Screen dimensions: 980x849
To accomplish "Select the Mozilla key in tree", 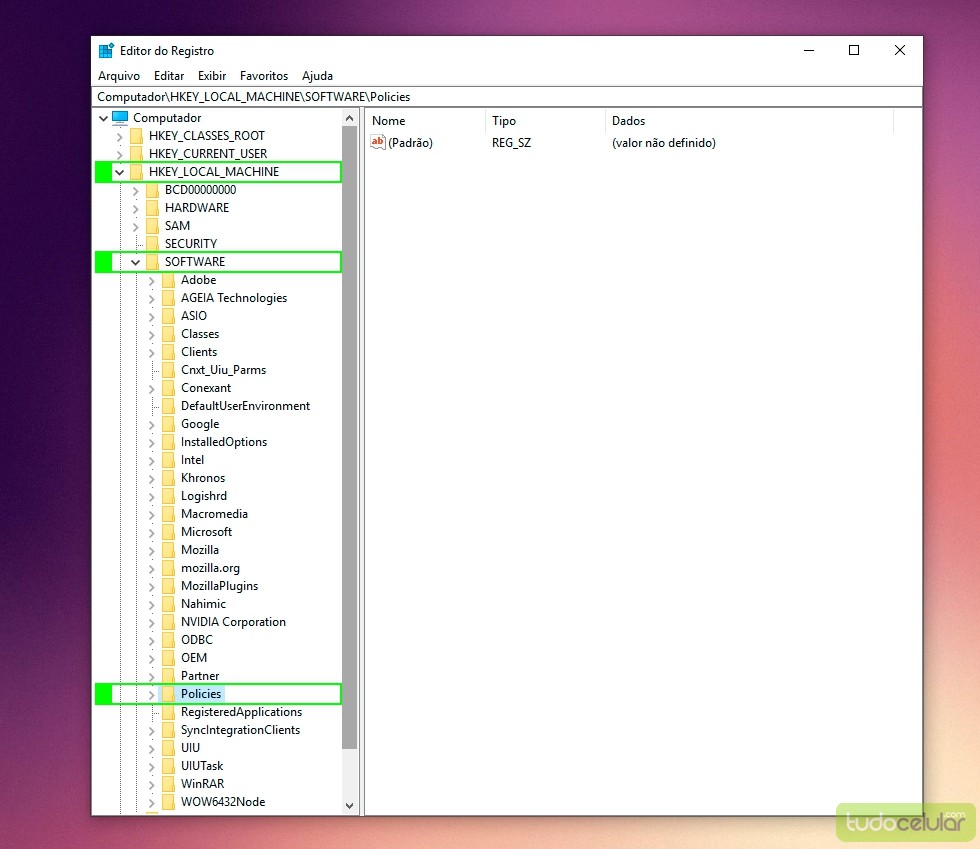I will 199,550.
